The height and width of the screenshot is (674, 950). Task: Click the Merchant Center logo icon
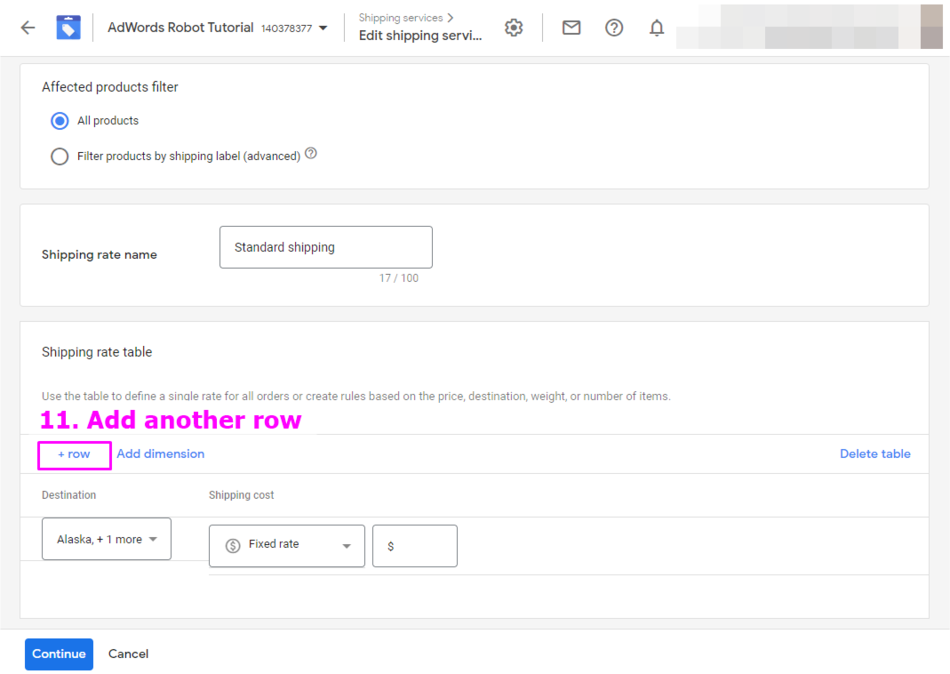click(x=68, y=28)
